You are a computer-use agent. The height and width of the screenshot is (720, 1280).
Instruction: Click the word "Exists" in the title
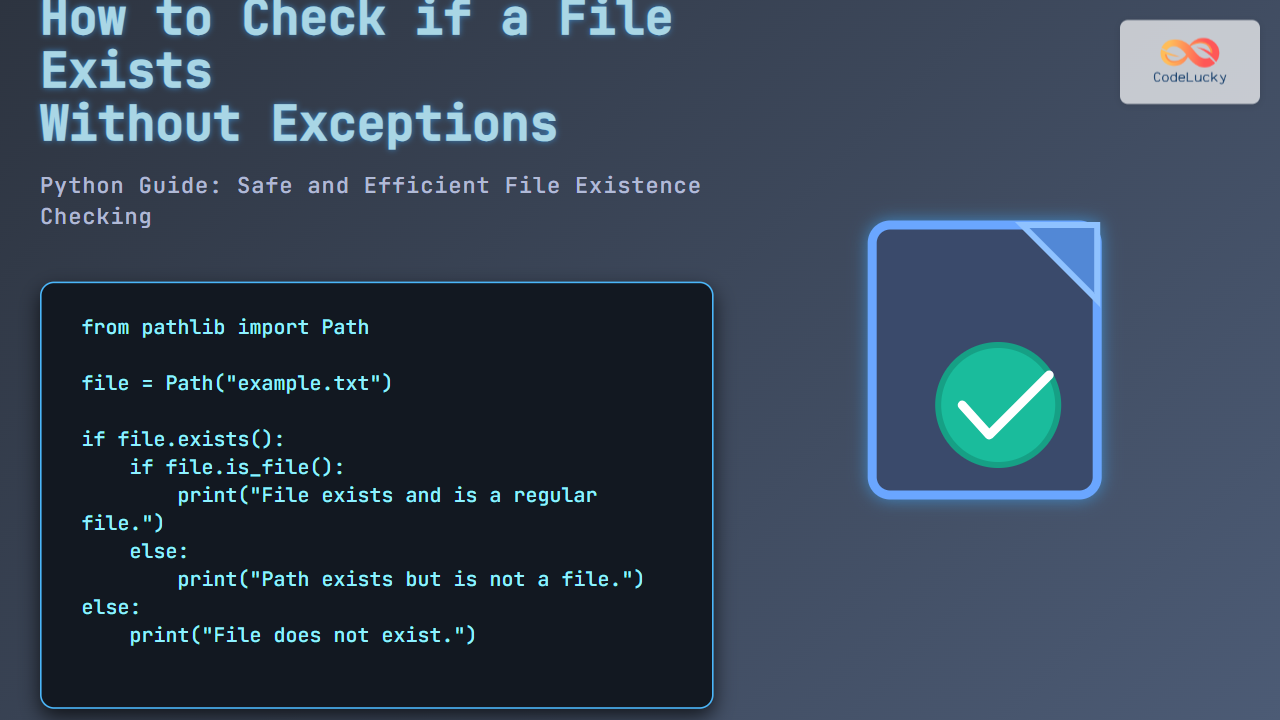point(126,72)
